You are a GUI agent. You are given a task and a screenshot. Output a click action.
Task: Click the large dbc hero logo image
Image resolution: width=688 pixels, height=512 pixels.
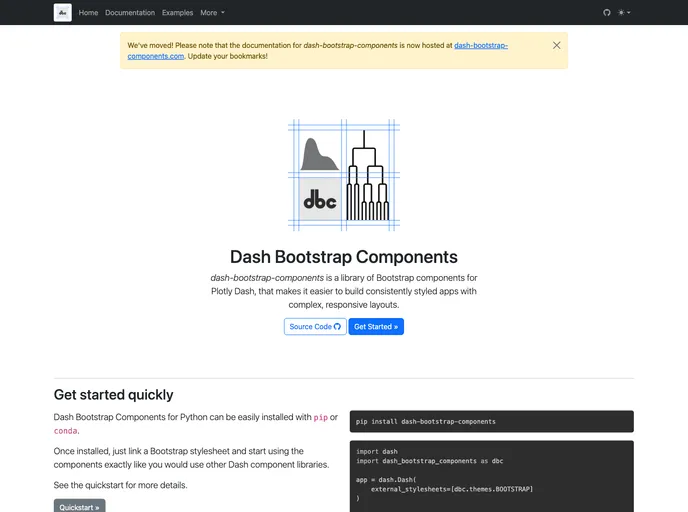point(344,175)
